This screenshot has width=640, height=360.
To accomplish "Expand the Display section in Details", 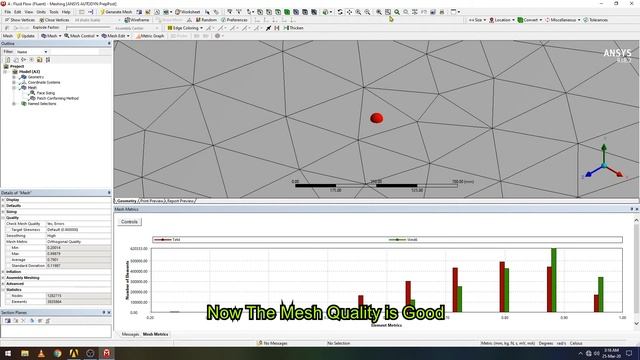I will [x=3, y=200].
